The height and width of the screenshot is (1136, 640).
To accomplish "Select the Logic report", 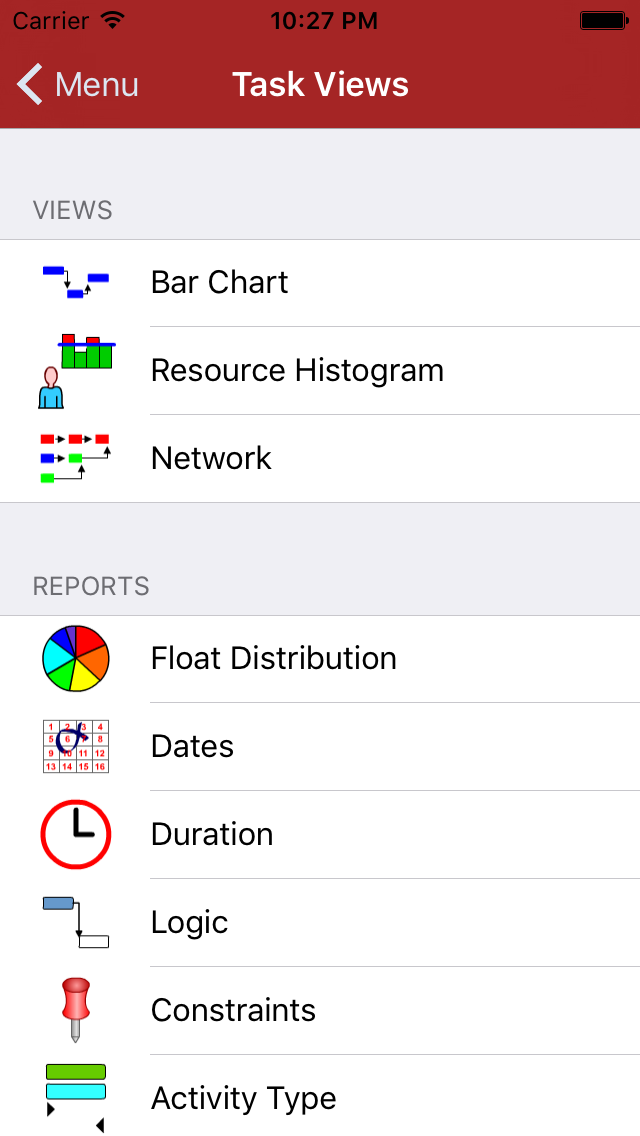I will click(189, 923).
